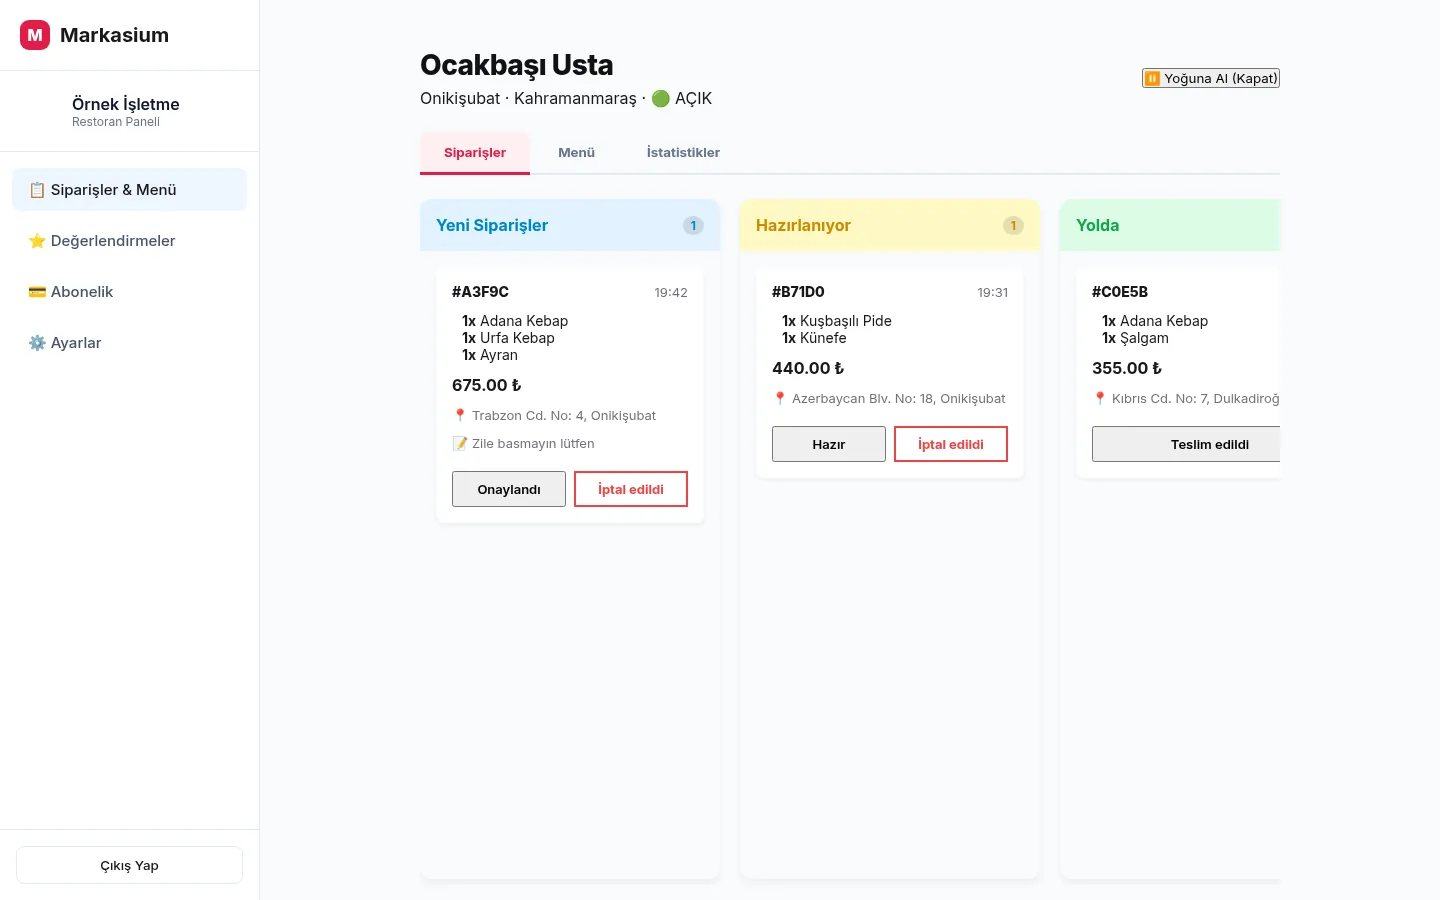Viewport: 1440px width, 900px height.
Task: Click the Urfa Kebap item line
Action: (508, 338)
